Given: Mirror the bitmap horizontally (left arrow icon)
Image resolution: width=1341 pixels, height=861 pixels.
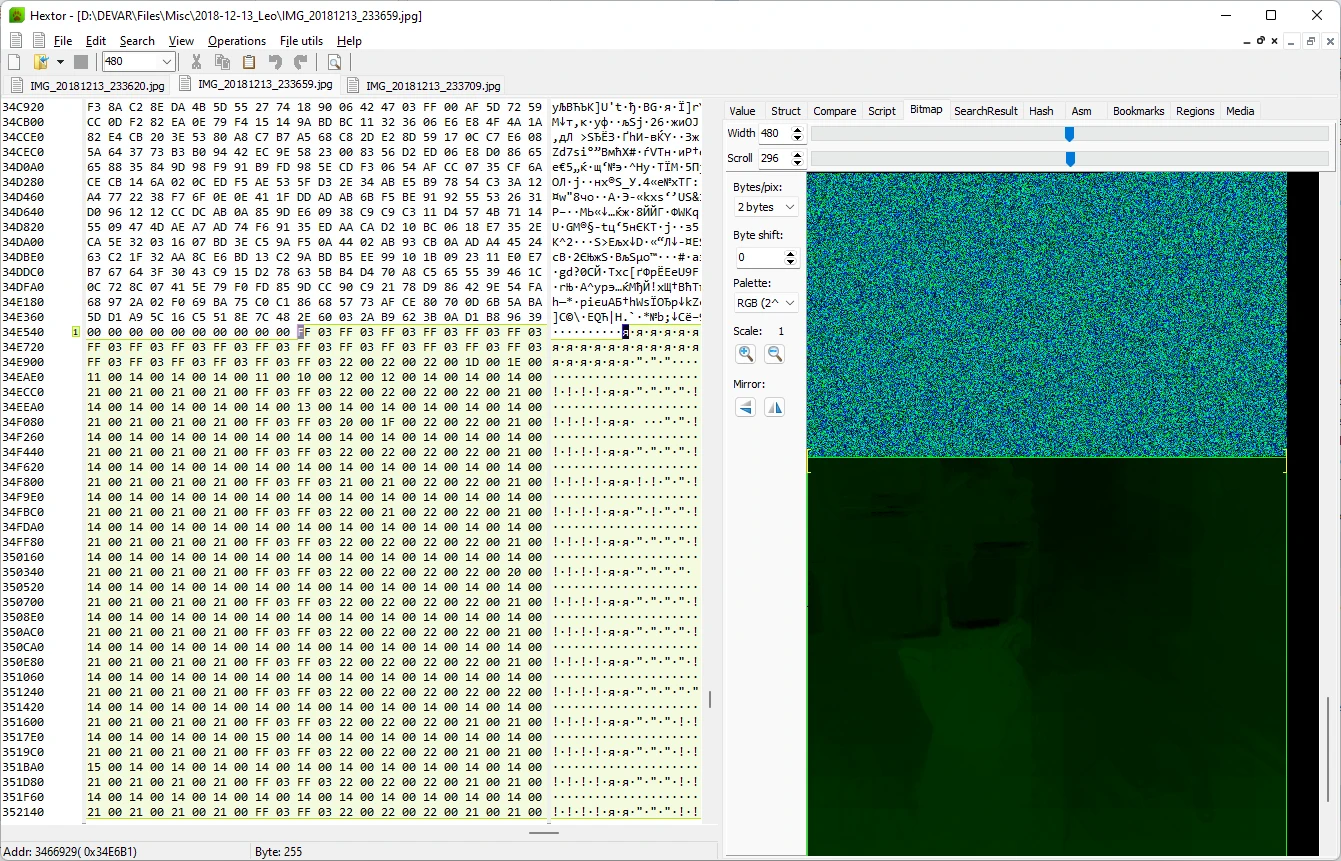Looking at the screenshot, I should tap(745, 407).
